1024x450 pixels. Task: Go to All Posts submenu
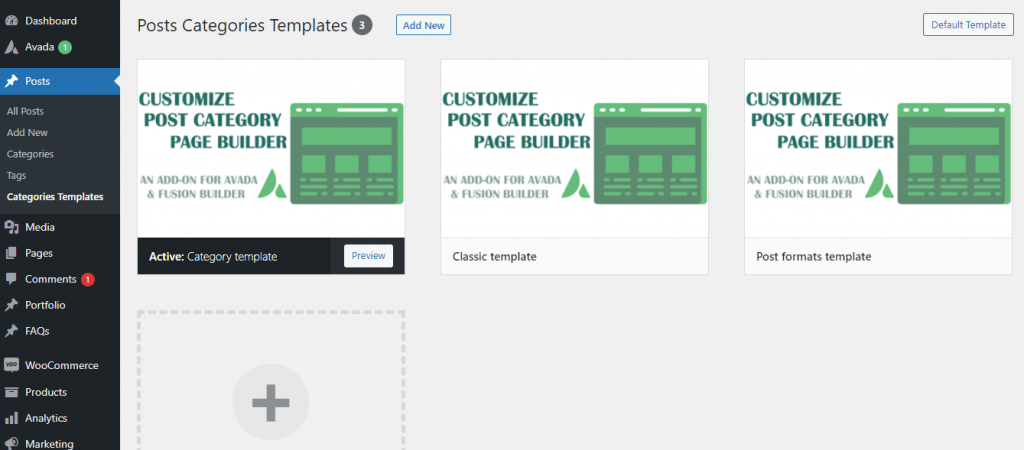[25, 112]
